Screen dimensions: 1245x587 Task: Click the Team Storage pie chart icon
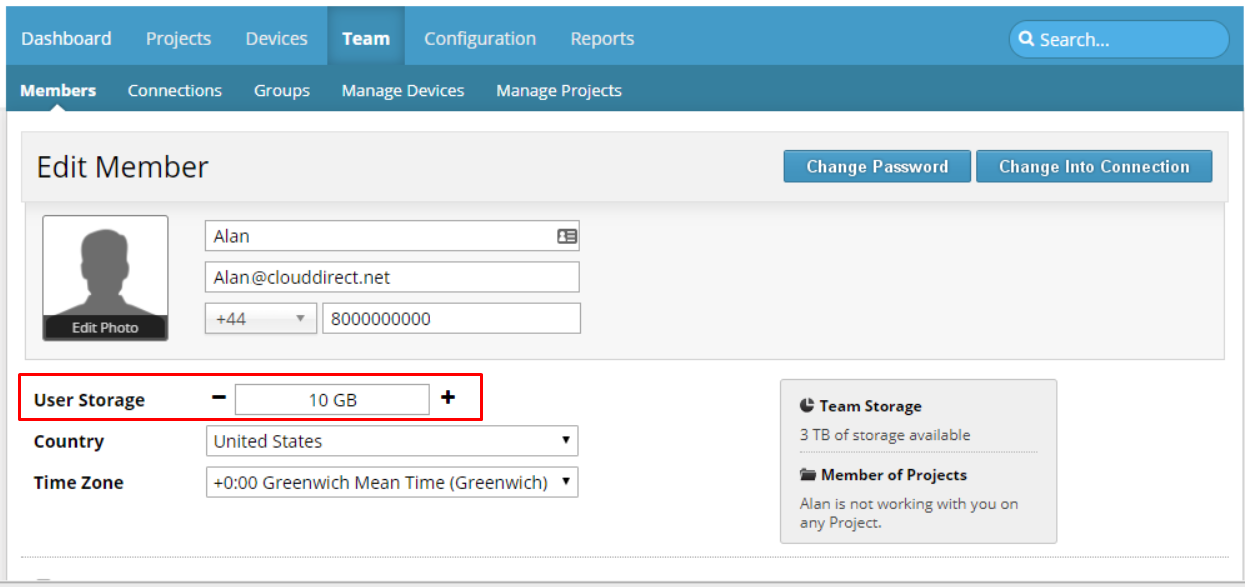coord(807,406)
